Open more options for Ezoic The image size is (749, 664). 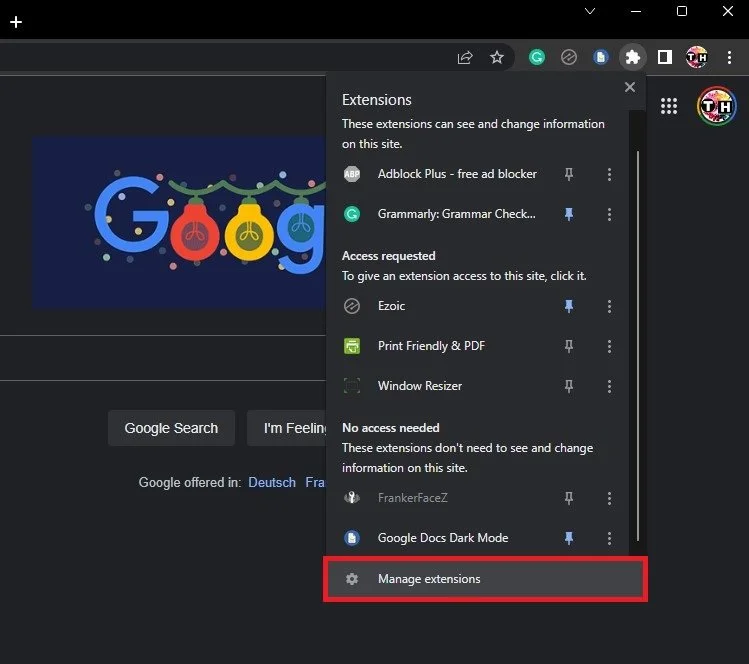609,306
